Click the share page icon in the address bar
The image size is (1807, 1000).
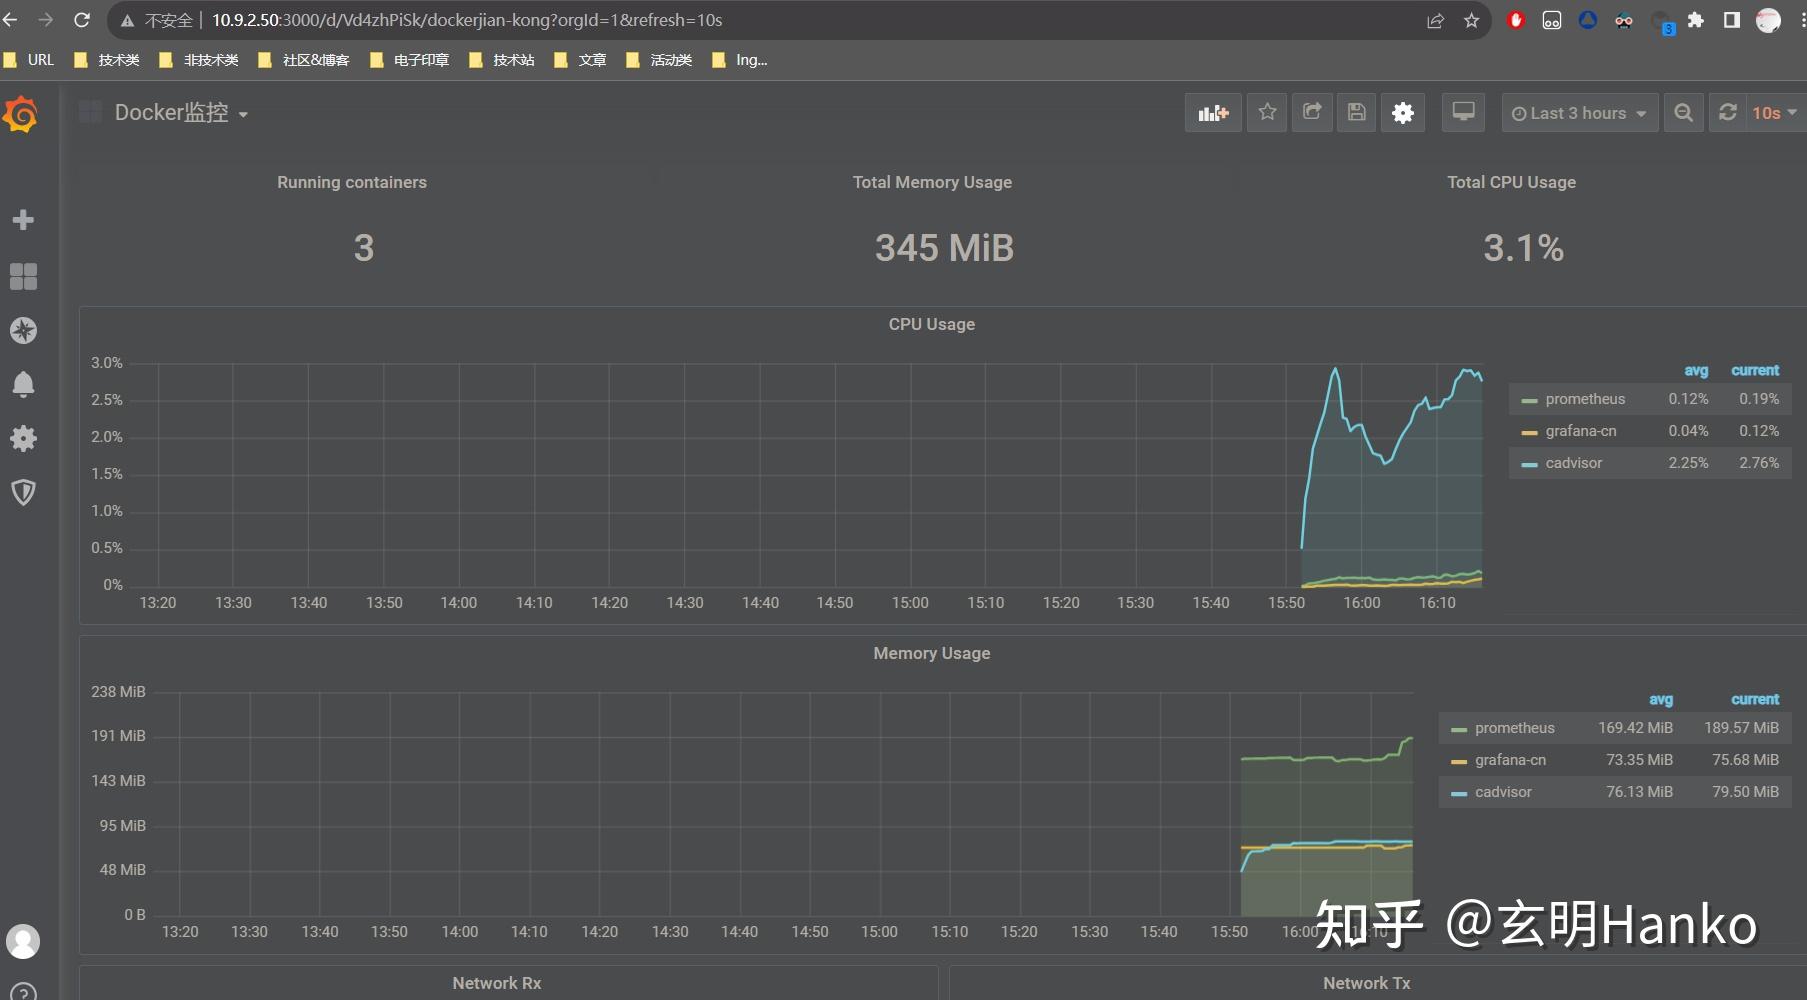[x=1435, y=20]
